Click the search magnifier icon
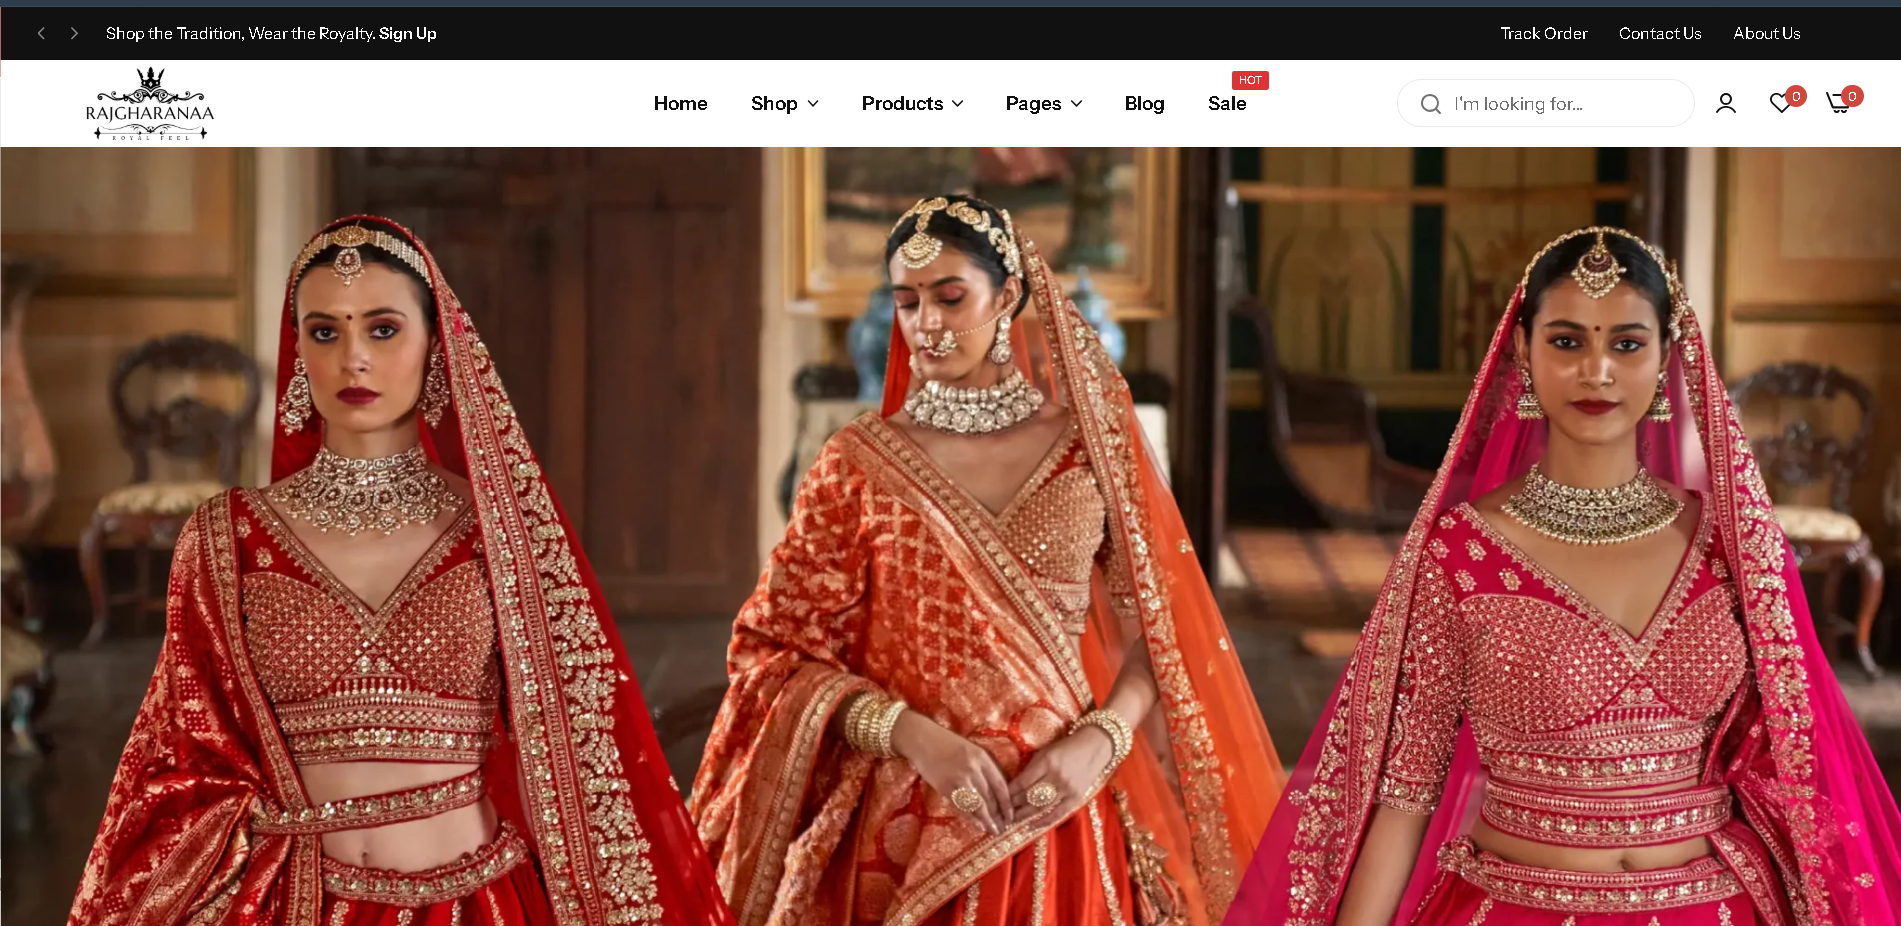1901x926 pixels. (x=1430, y=104)
